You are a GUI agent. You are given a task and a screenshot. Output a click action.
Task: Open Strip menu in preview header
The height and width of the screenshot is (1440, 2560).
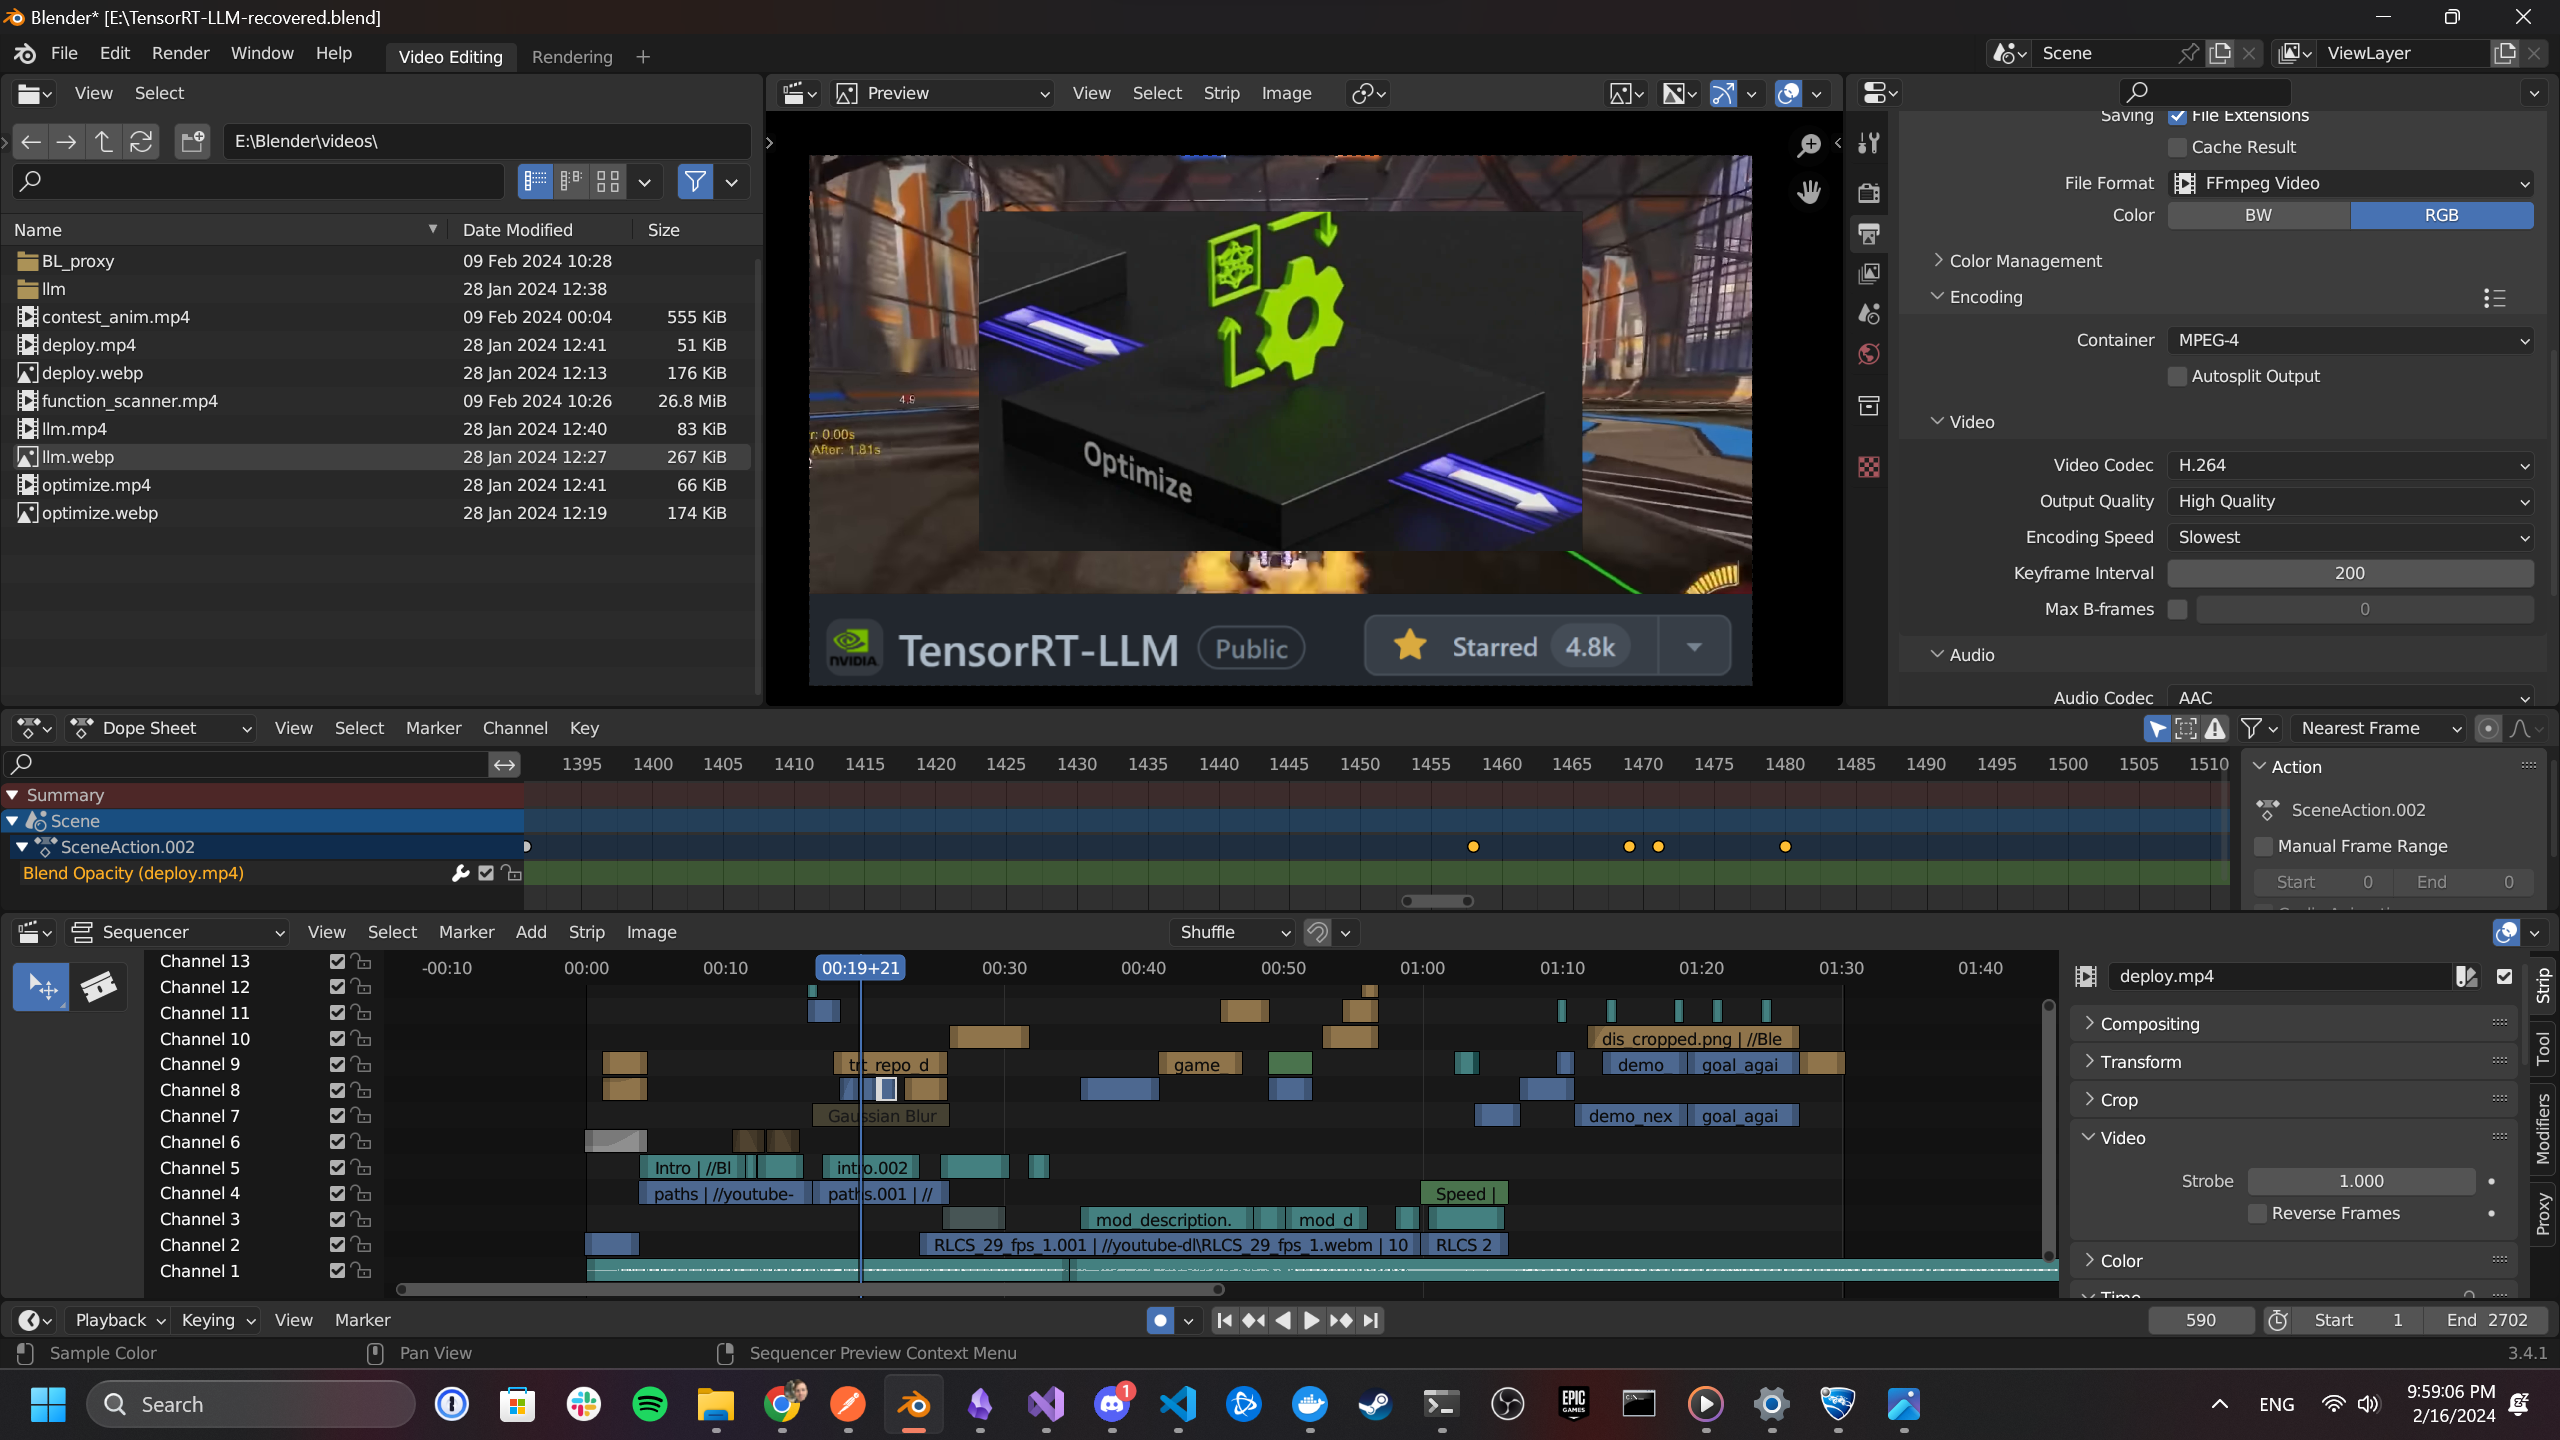1221,93
